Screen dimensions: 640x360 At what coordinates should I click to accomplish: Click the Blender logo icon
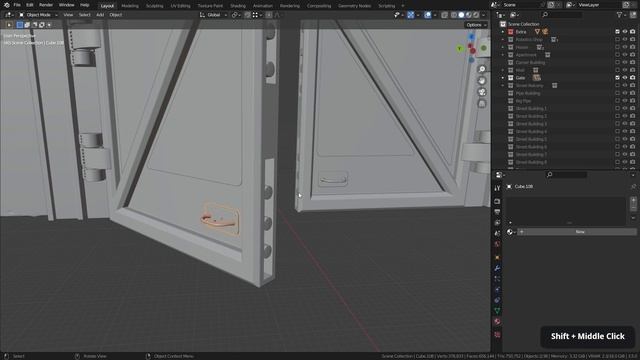click(6, 5)
